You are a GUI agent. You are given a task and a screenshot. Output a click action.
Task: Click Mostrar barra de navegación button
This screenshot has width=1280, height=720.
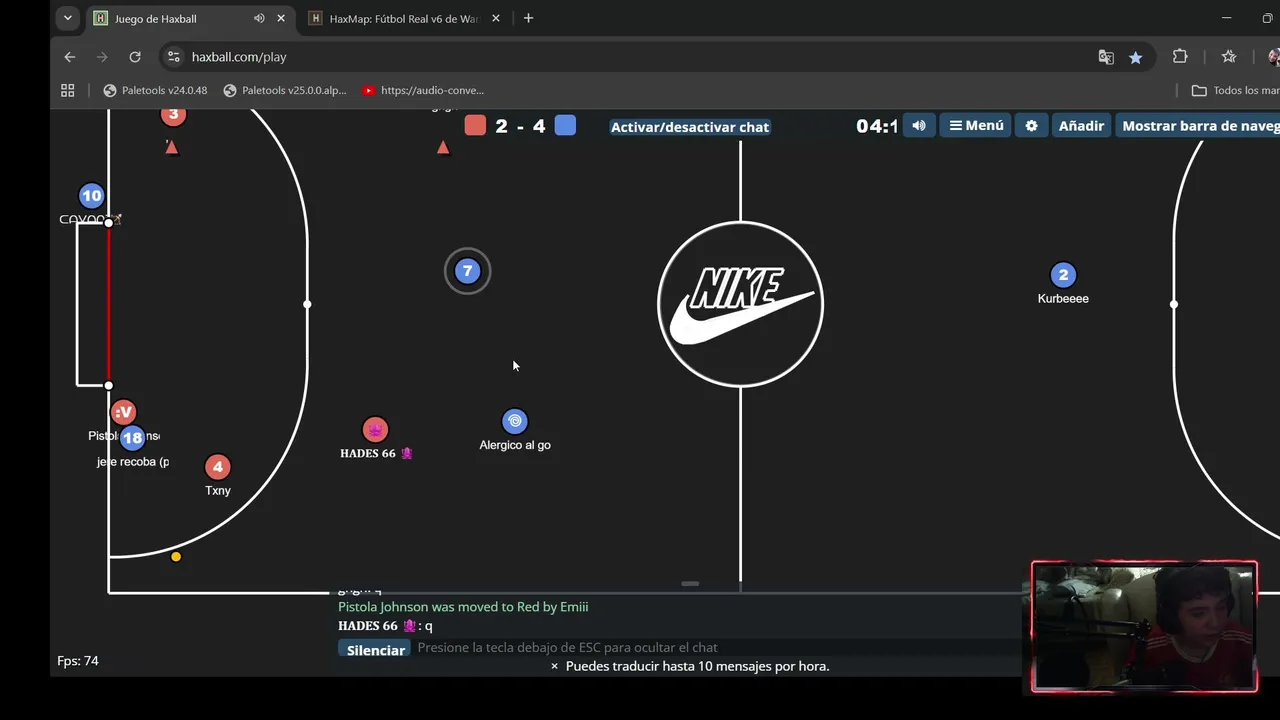tap(1198, 125)
